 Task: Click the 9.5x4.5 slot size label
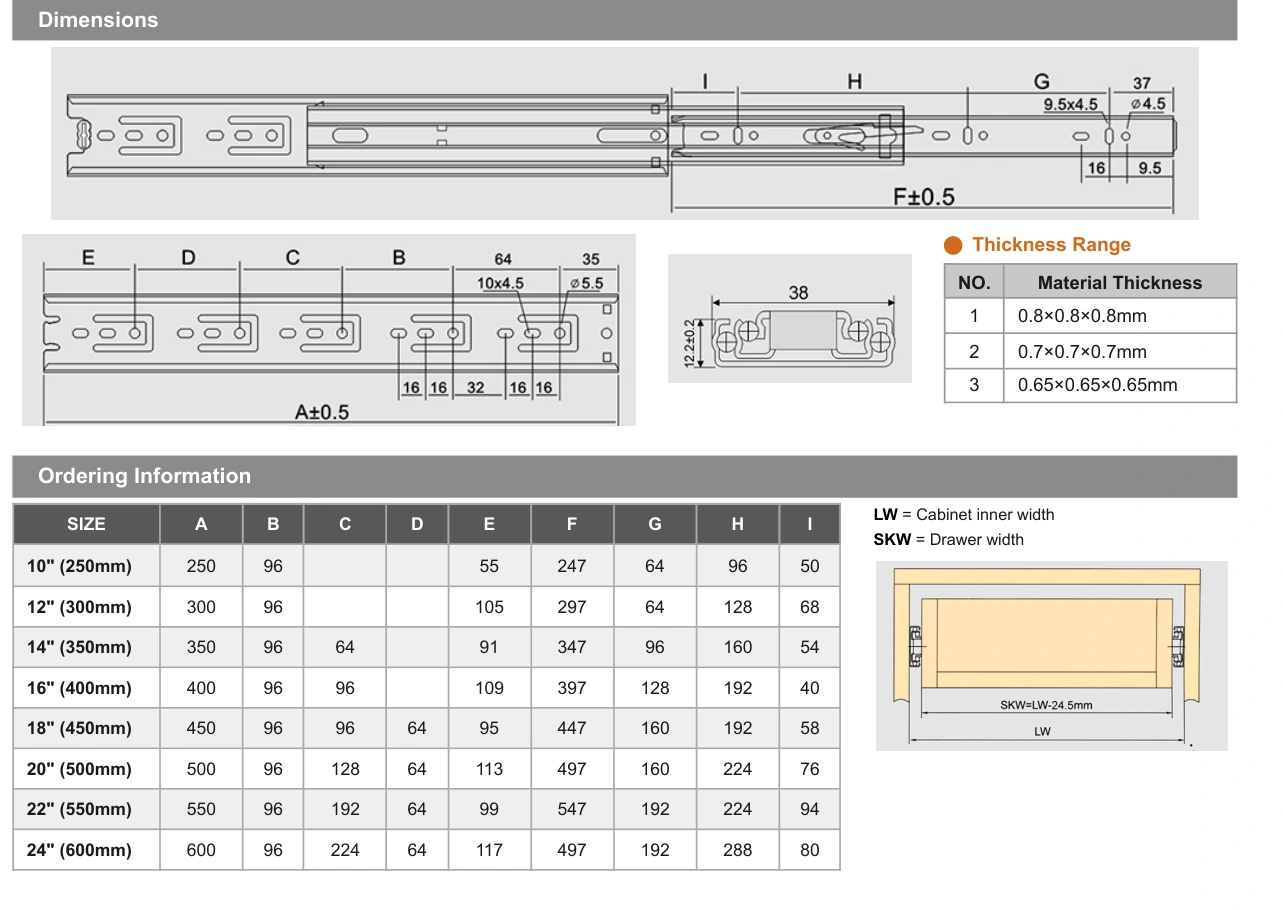point(1070,105)
